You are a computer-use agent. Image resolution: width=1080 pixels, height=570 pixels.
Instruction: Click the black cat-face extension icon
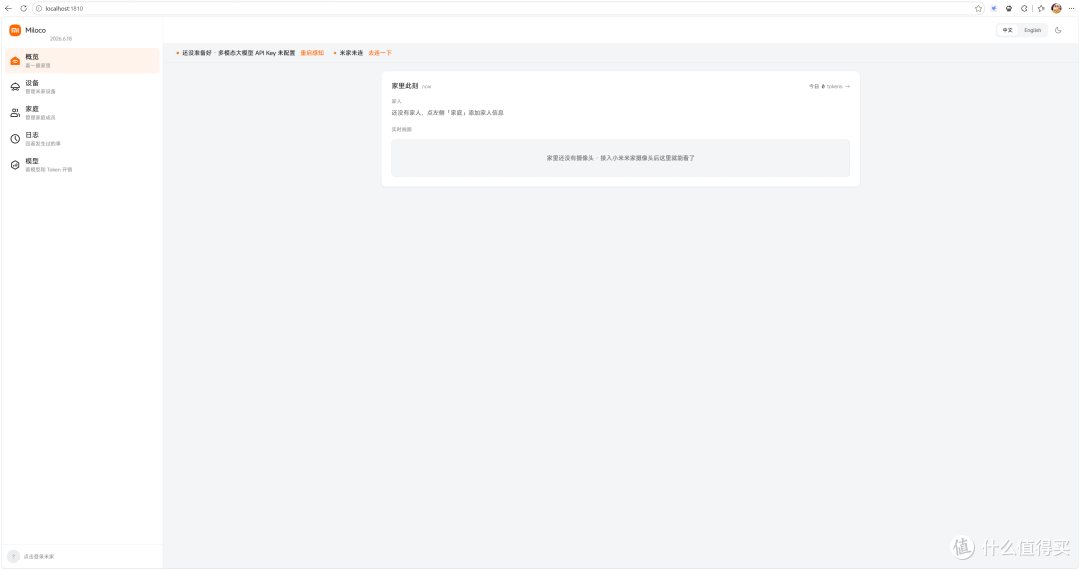(x=1009, y=8)
